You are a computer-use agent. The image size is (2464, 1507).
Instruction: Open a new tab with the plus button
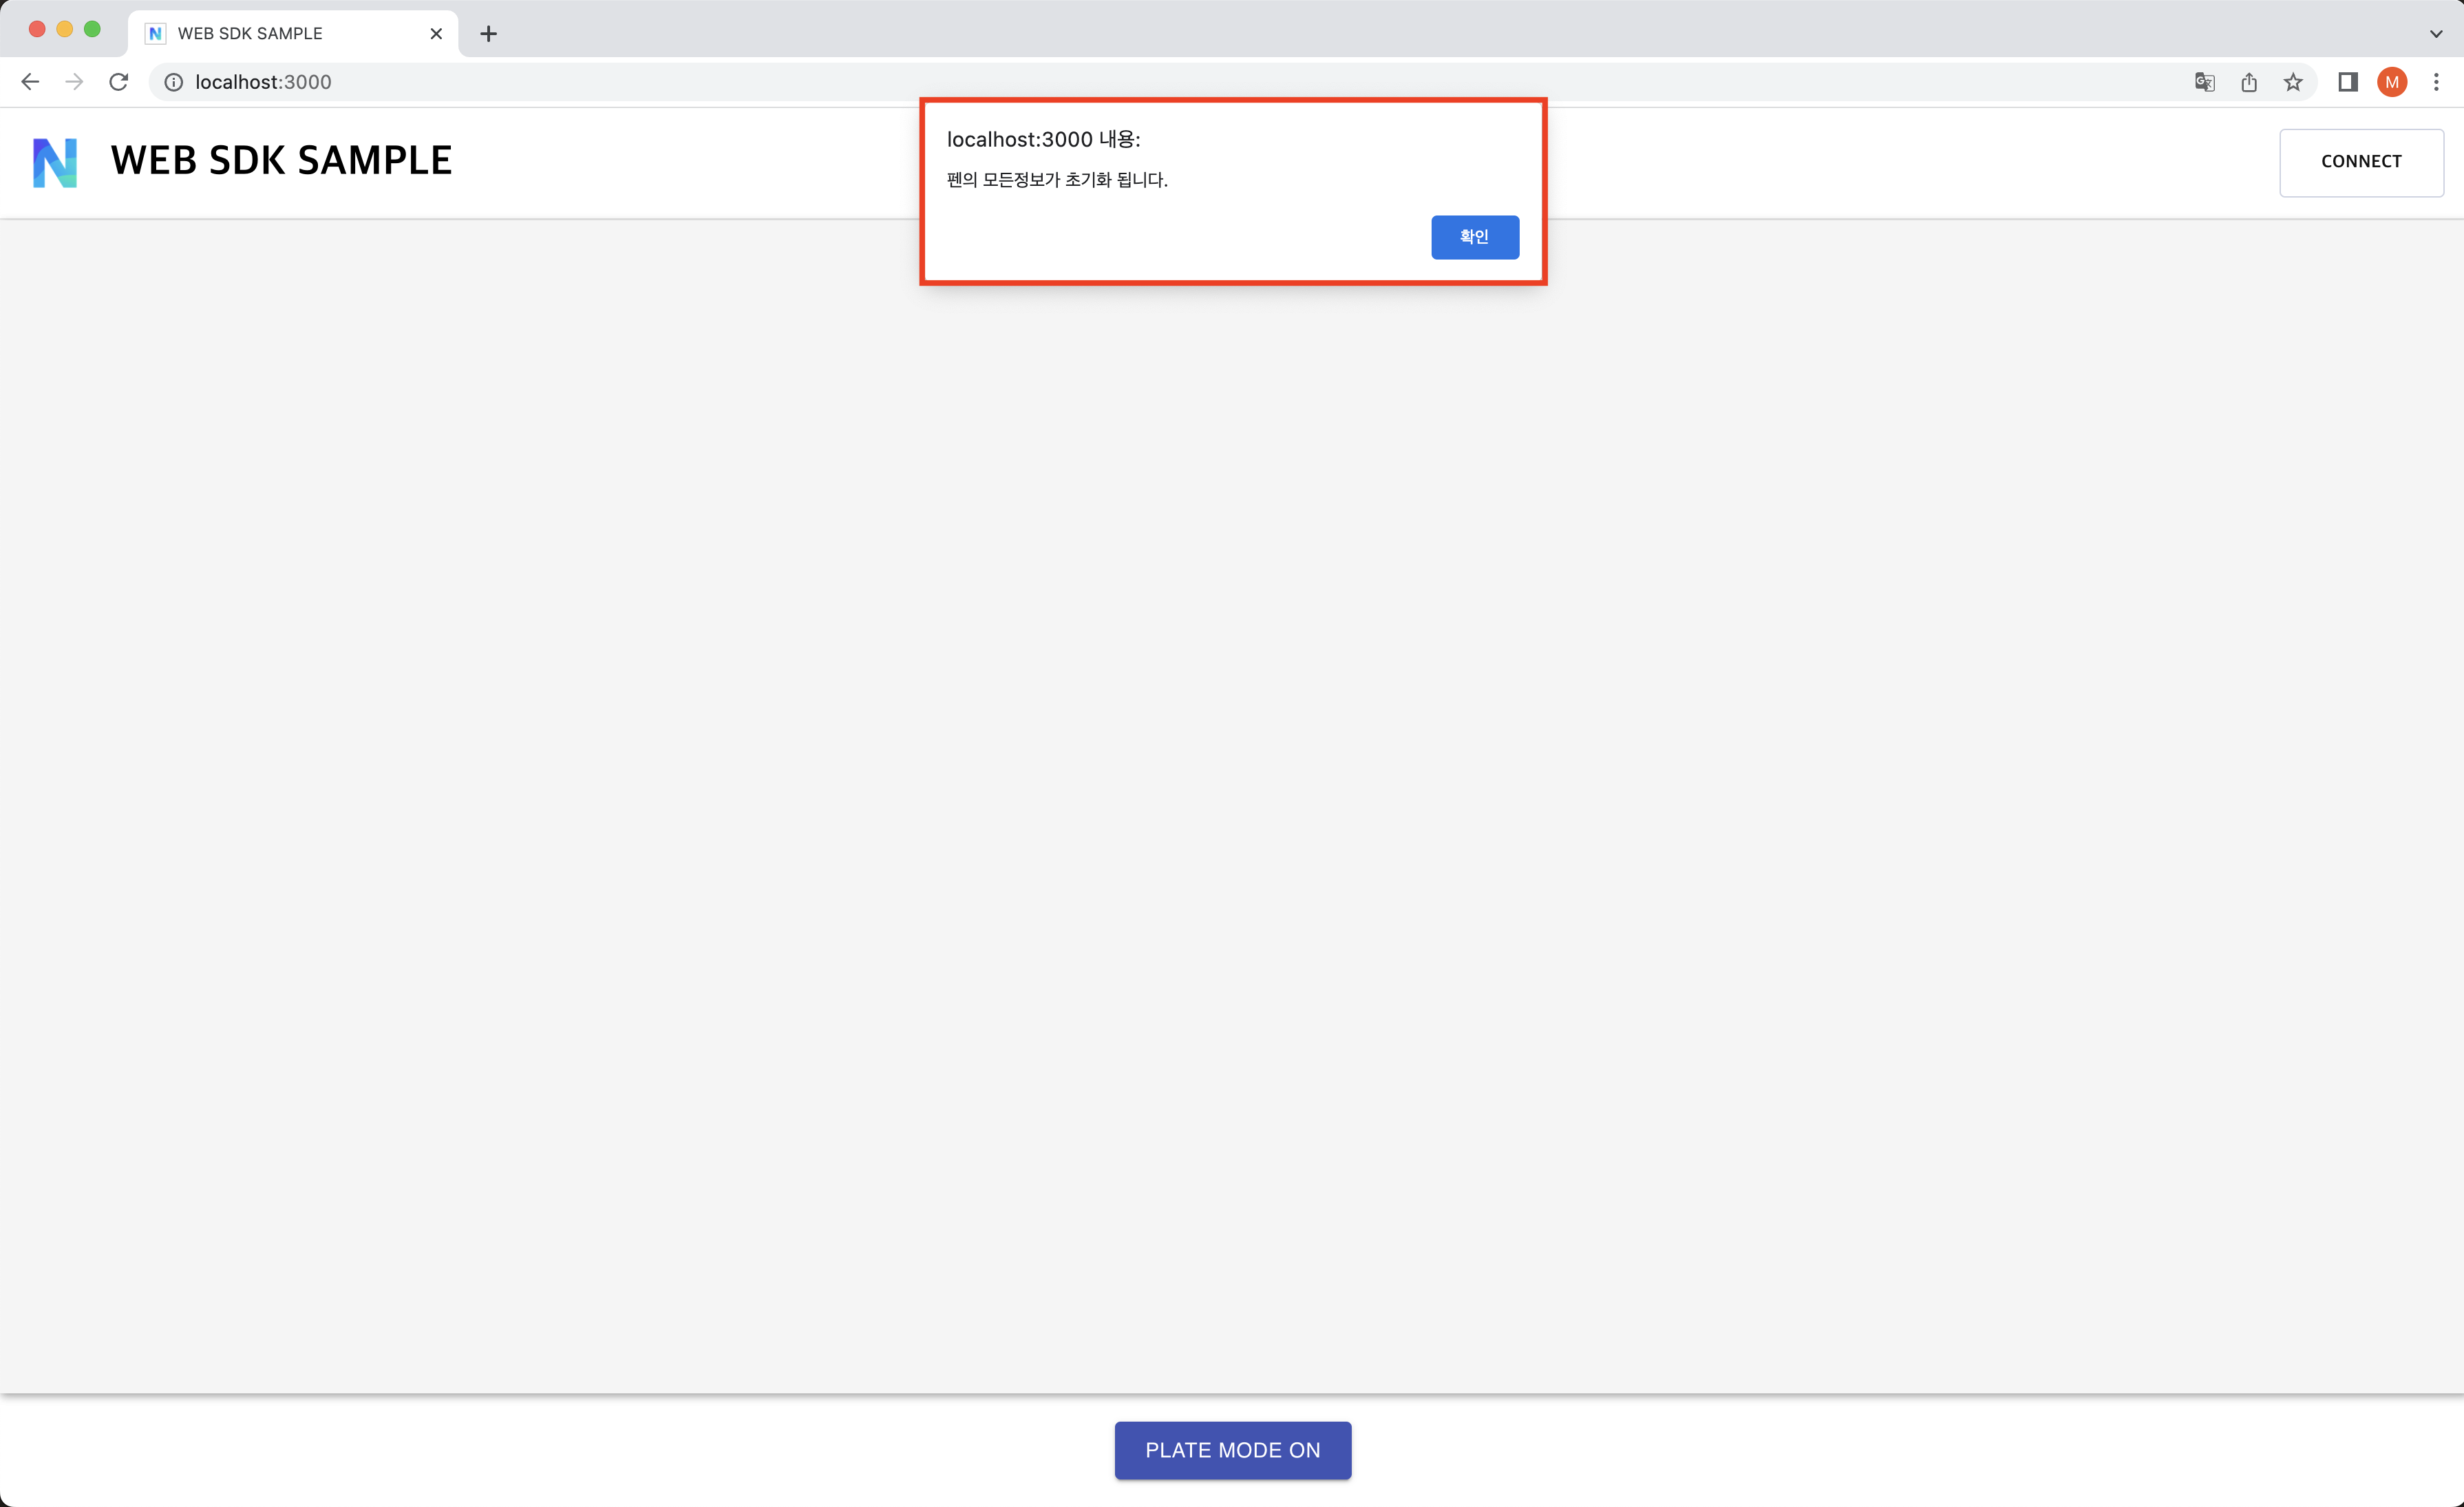488,33
